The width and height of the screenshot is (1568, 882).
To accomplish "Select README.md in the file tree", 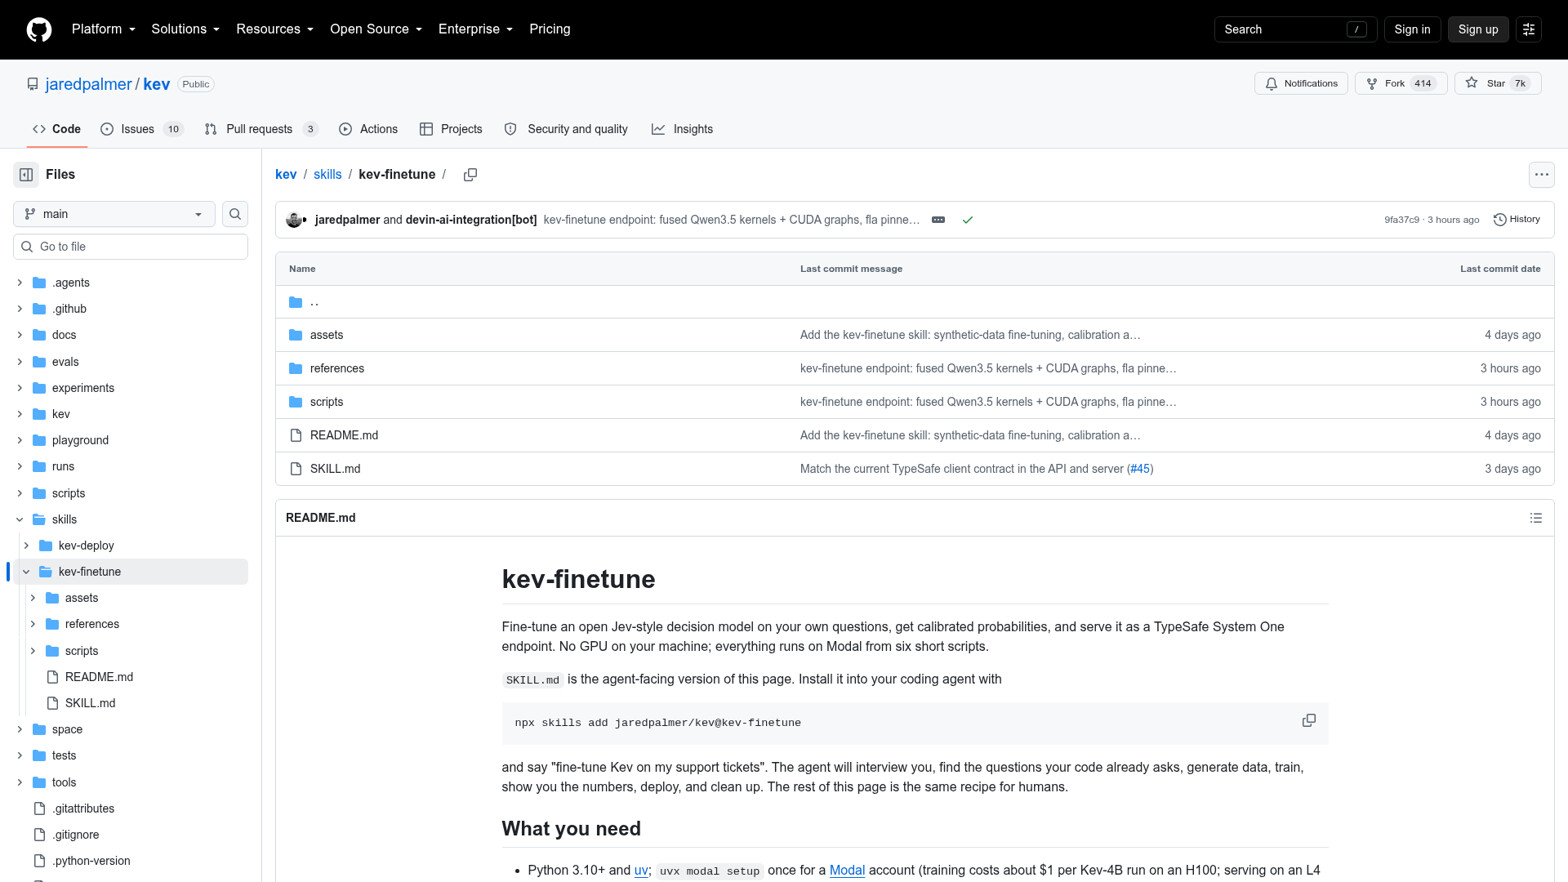I will [99, 677].
